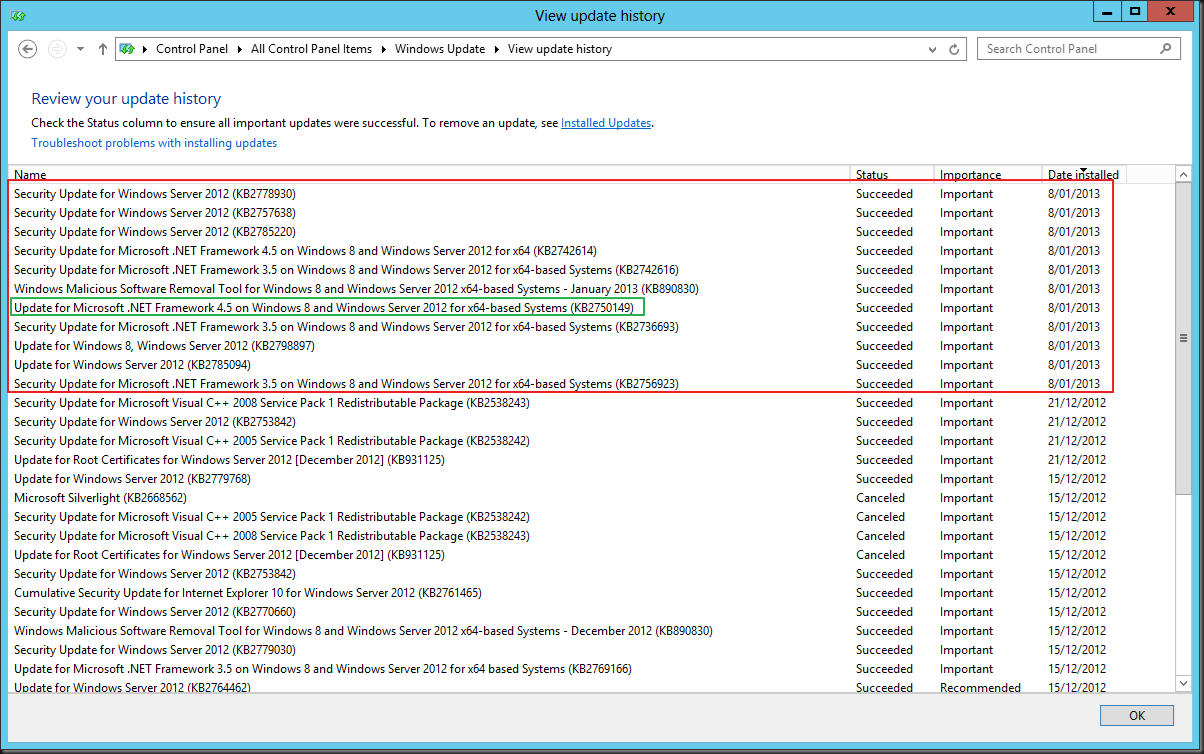The width and height of the screenshot is (1204, 754).
Task: Sort by the Importance column header
Action: click(x=988, y=174)
